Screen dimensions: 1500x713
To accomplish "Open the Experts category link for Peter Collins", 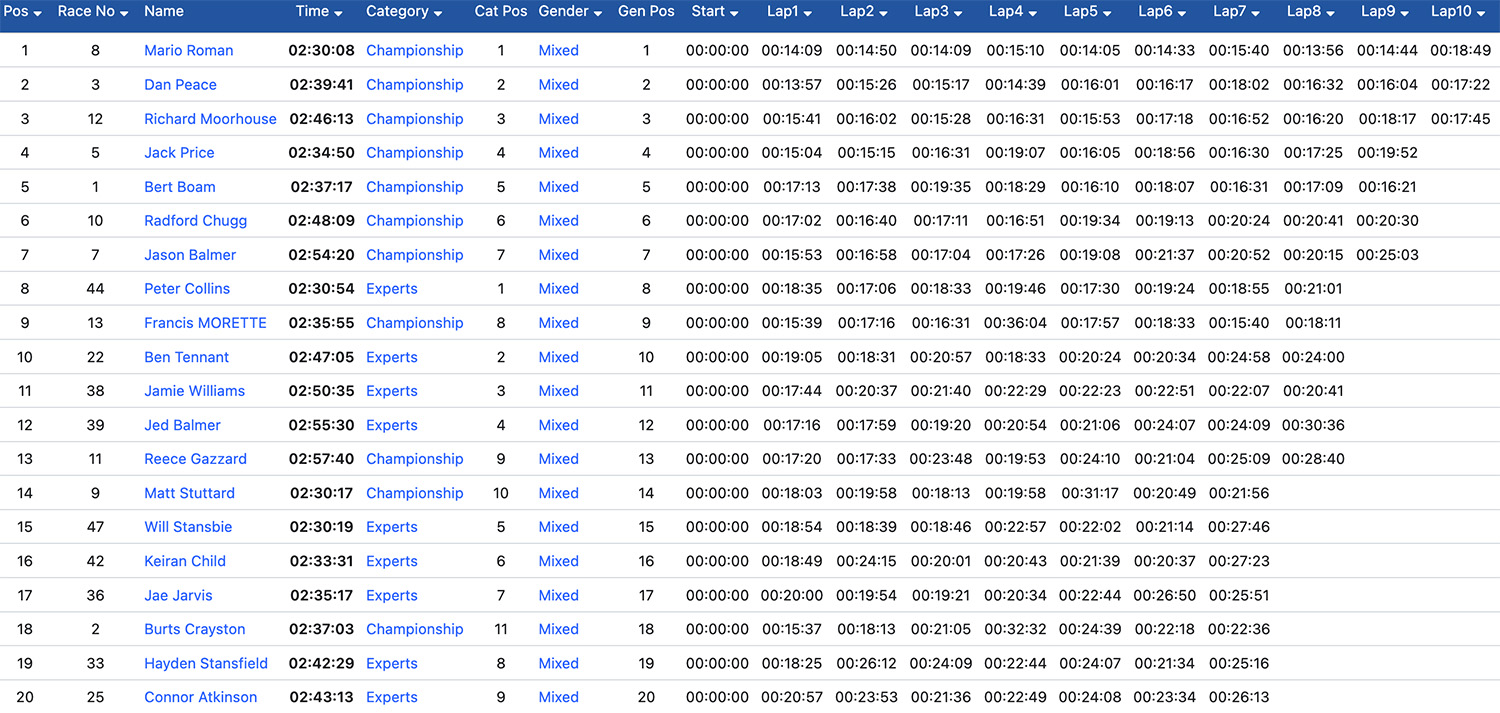I will coord(391,288).
